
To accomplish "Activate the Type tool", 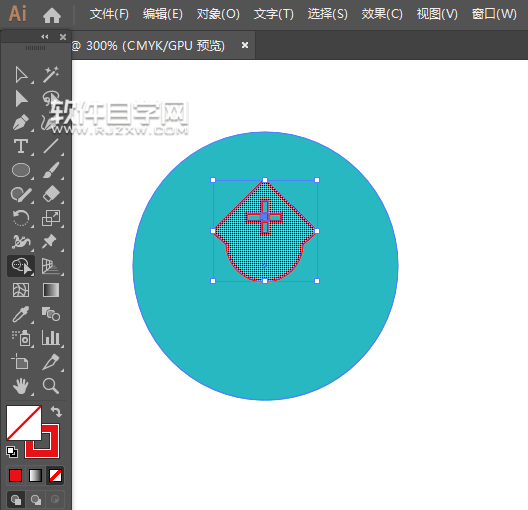I will pos(21,146).
